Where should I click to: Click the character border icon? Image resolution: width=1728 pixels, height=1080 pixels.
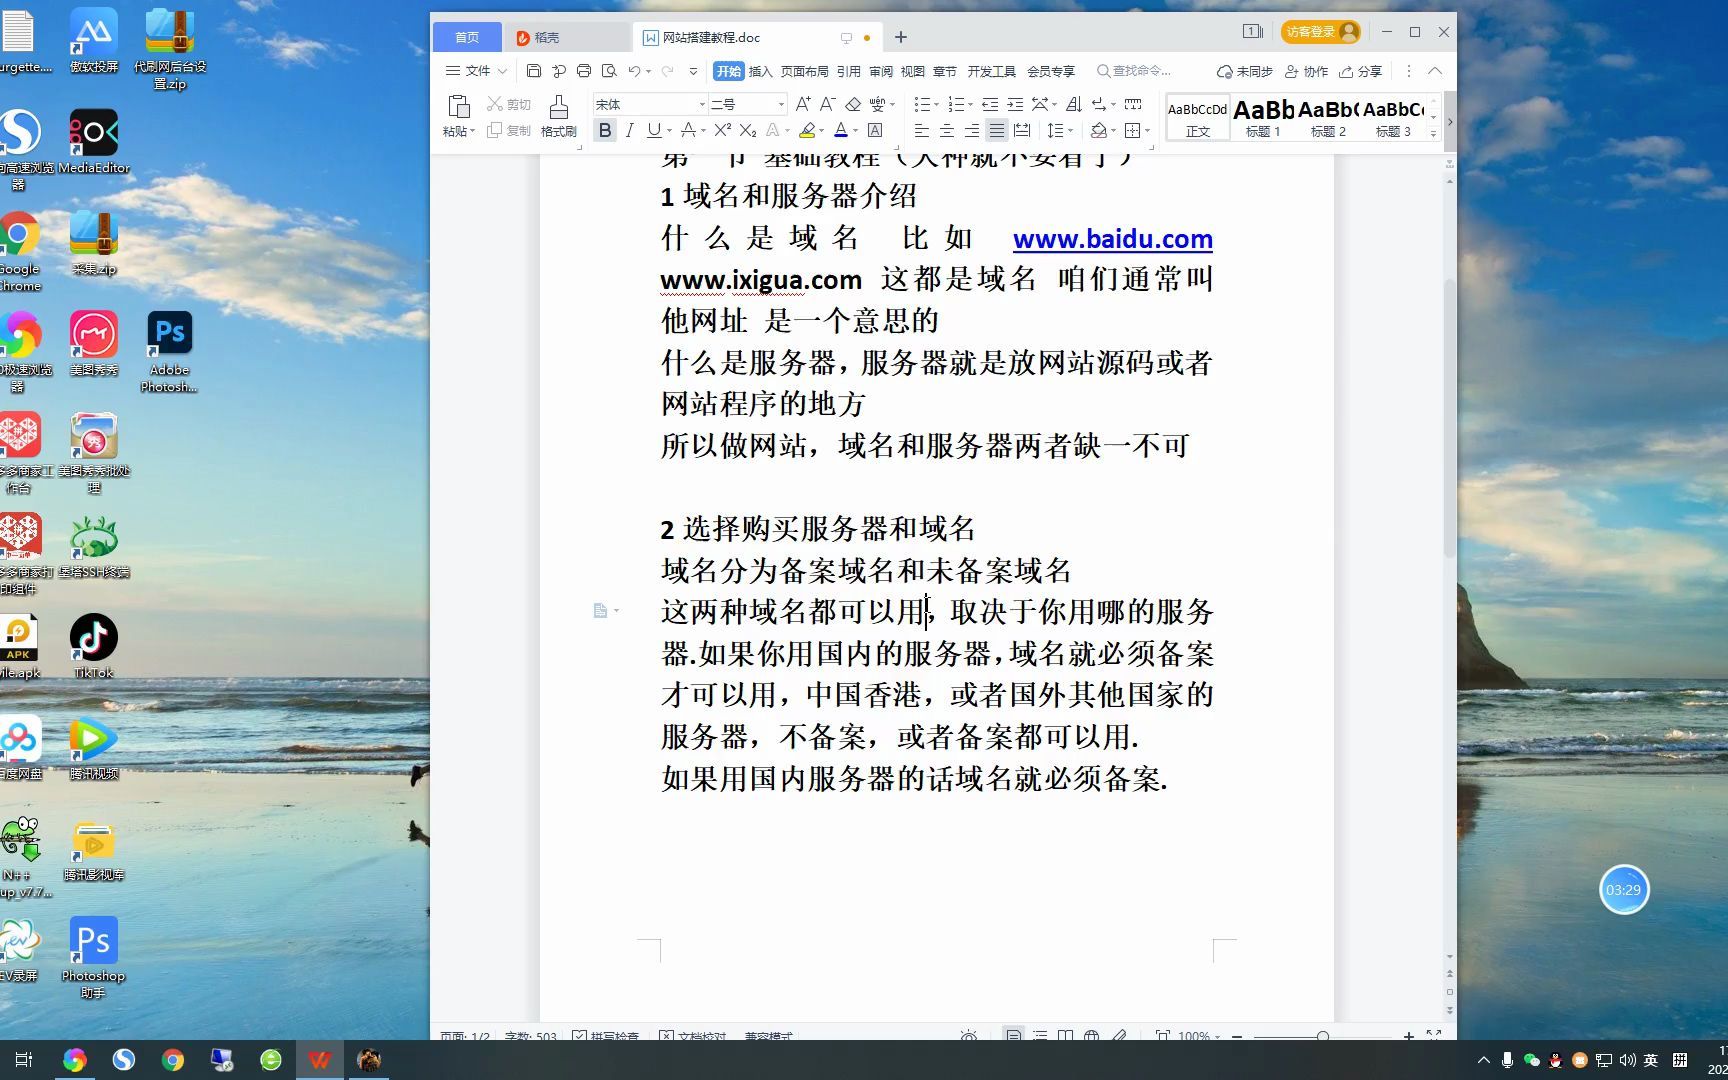(x=875, y=130)
